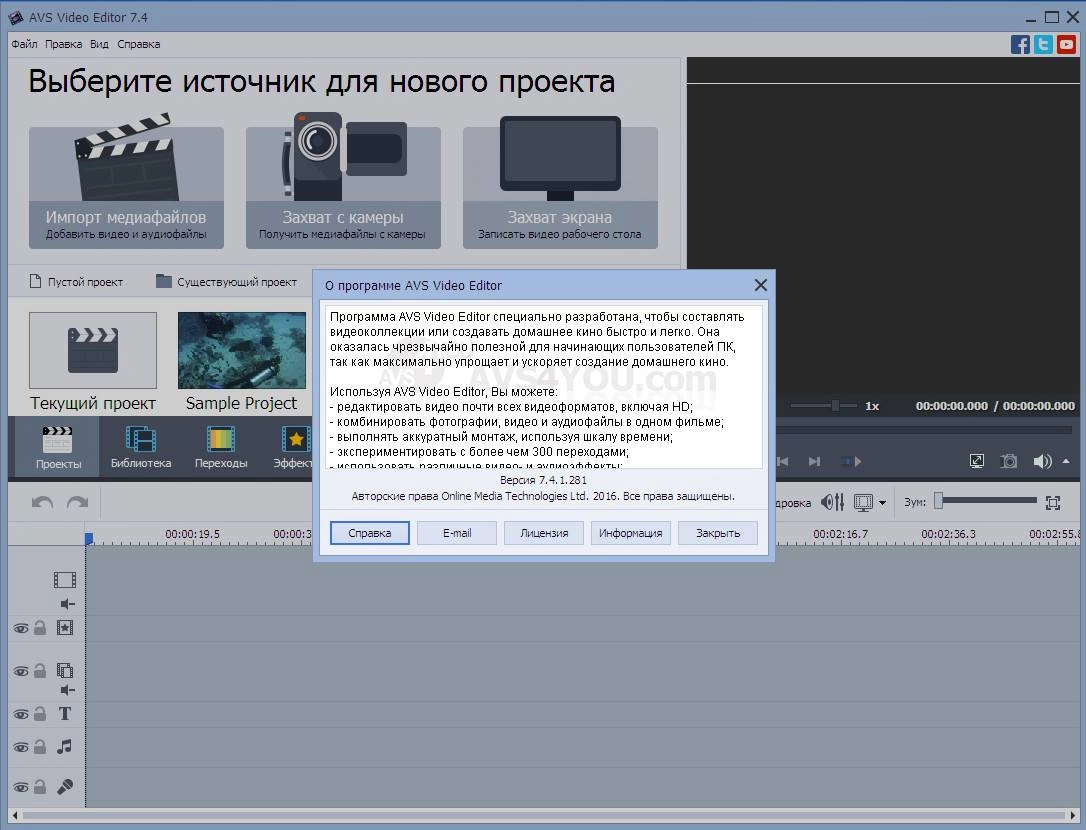Open the Справка menu
The image size is (1086, 830).
[139, 44]
